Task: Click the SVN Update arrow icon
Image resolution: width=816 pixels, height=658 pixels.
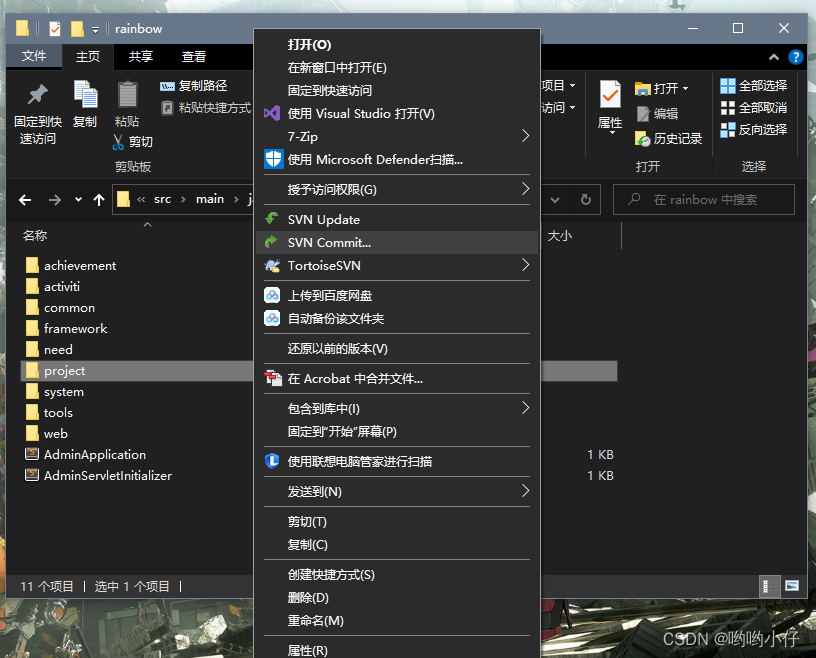Action: (x=272, y=219)
